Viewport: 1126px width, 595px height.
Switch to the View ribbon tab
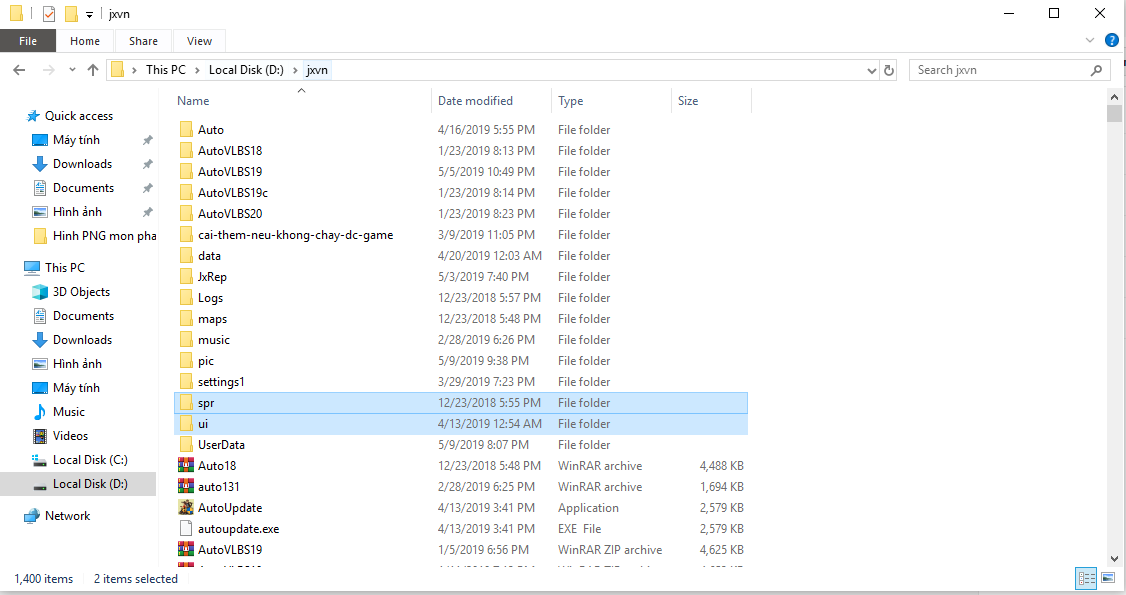pyautogui.click(x=199, y=41)
